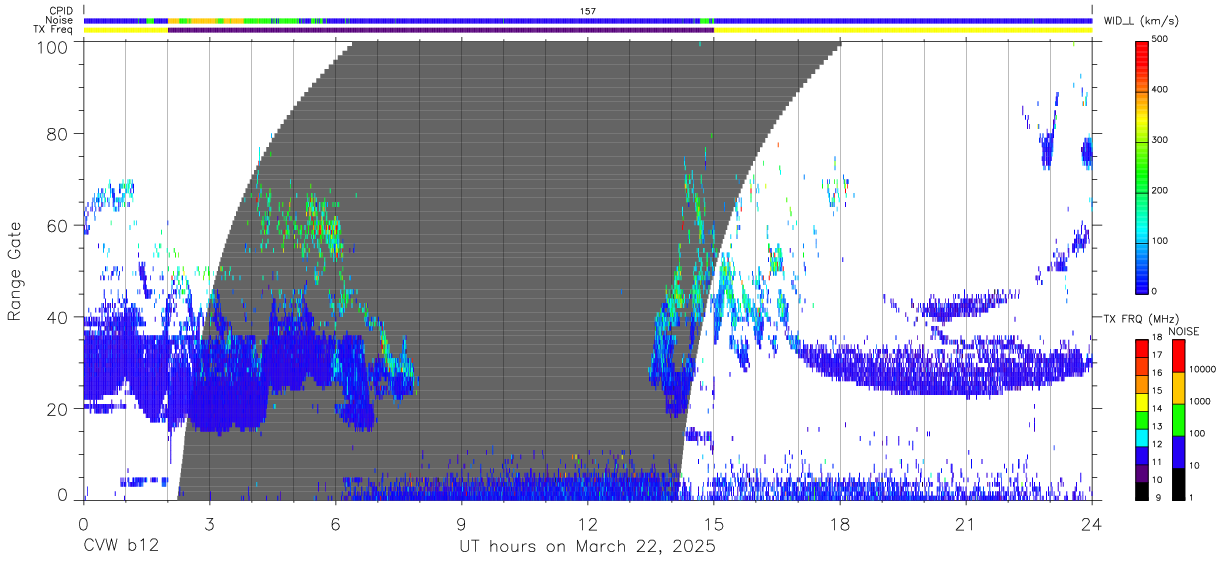Click the purple swatch in TX FRQ legend
Image resolution: width=1228 pixels, height=567 pixels.
(x=1141, y=473)
